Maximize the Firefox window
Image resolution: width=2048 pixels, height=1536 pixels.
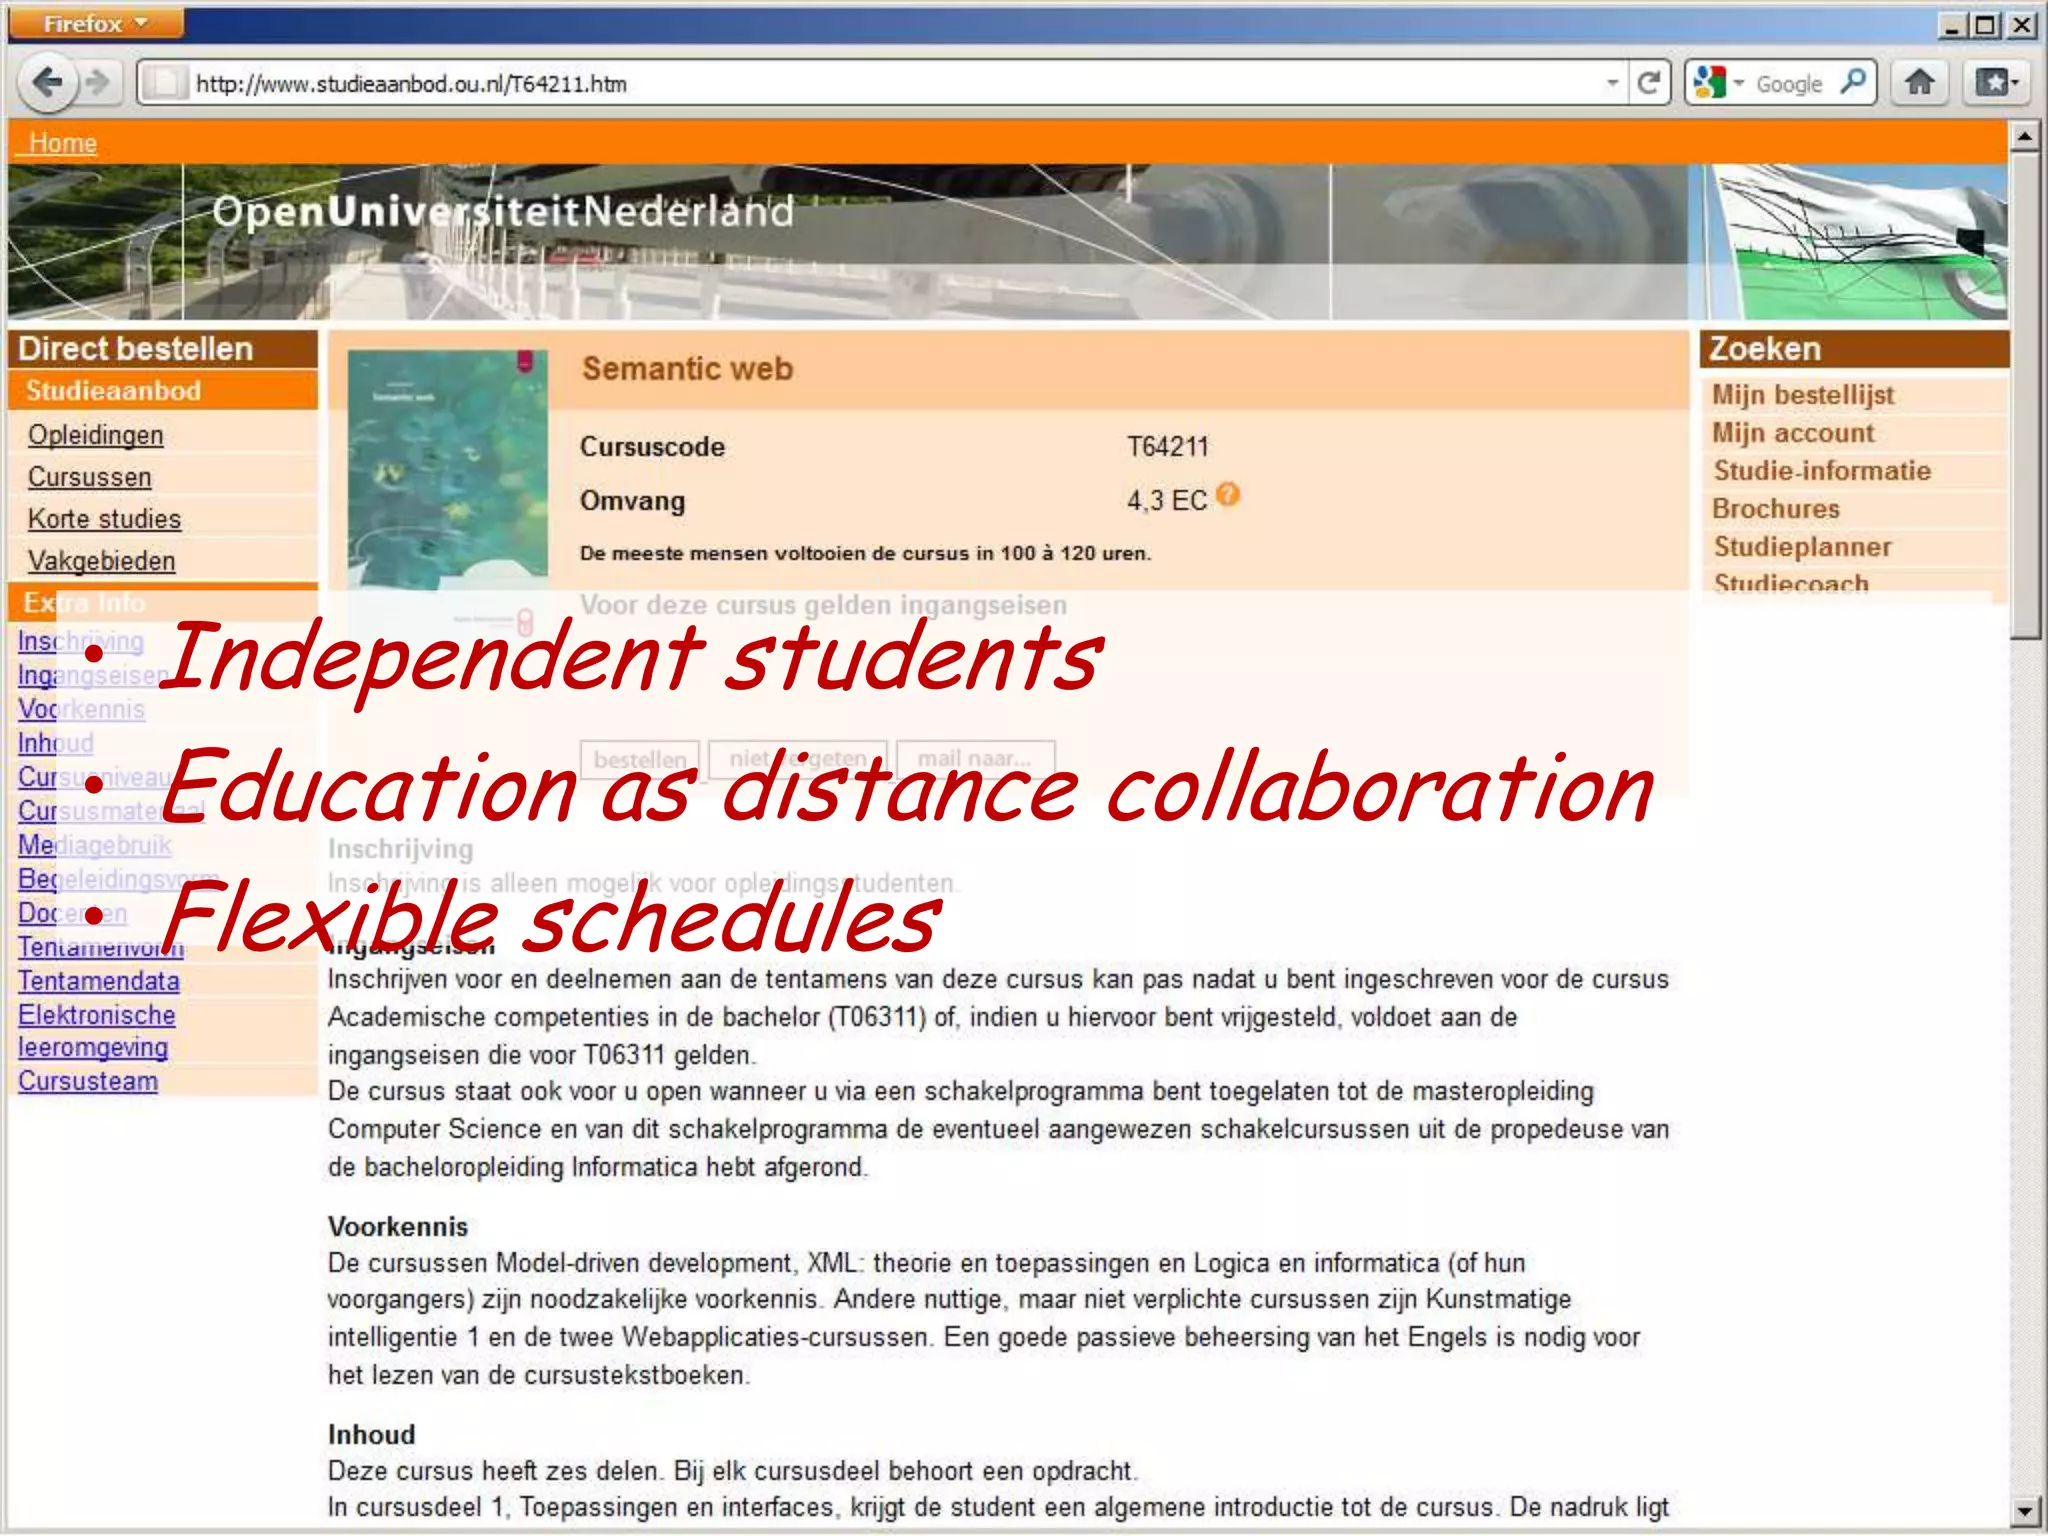[x=1986, y=24]
